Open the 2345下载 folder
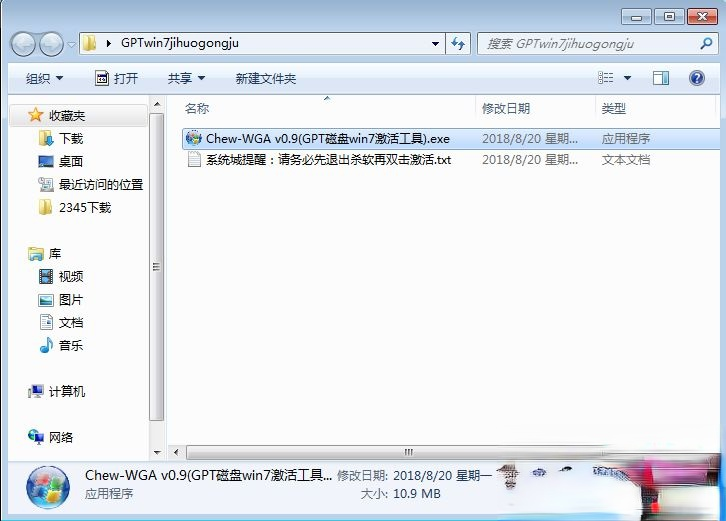Image resolution: width=726 pixels, height=521 pixels. click(85, 207)
